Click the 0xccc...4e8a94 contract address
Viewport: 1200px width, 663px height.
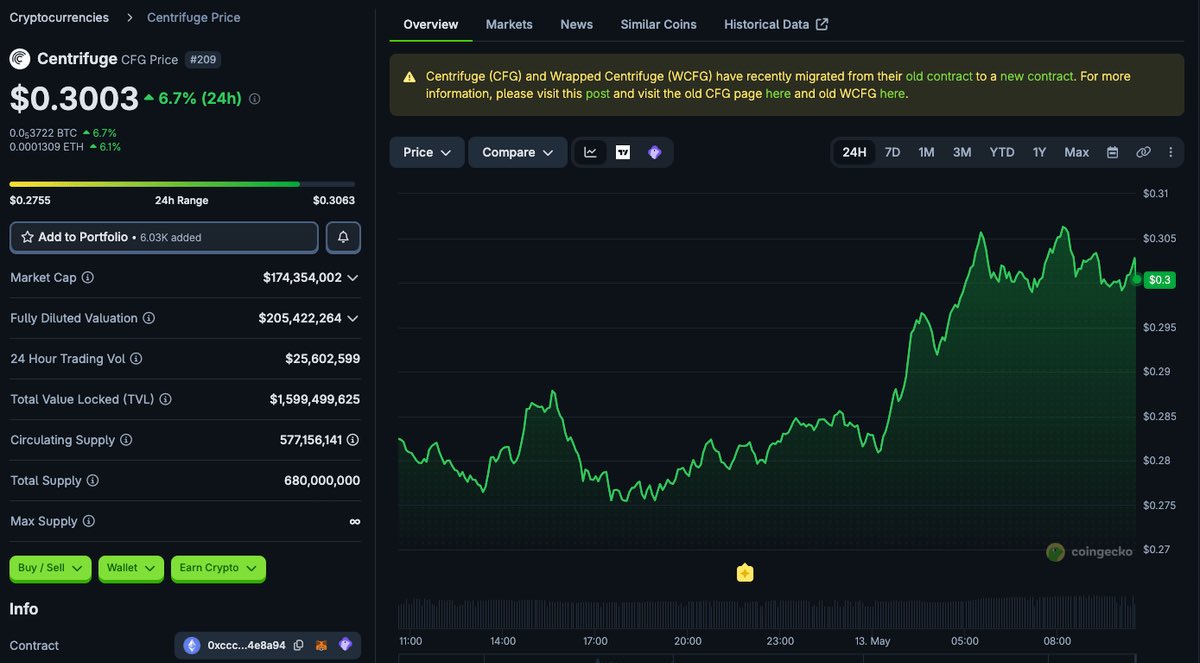click(x=246, y=645)
